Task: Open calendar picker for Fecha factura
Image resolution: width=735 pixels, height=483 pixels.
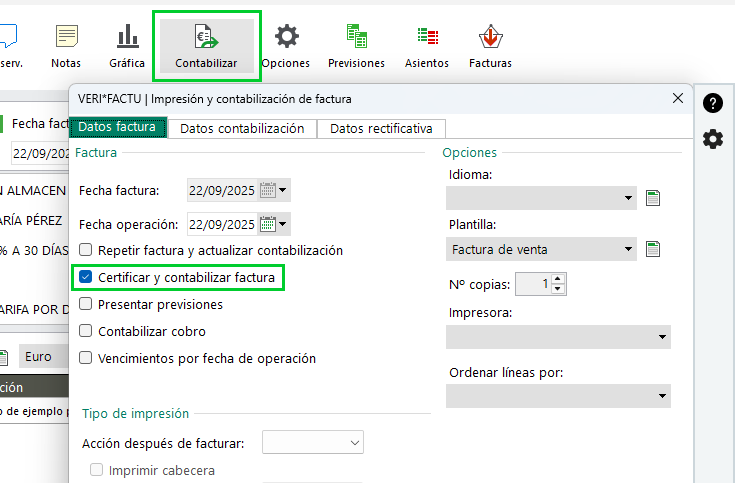Action: coord(268,190)
